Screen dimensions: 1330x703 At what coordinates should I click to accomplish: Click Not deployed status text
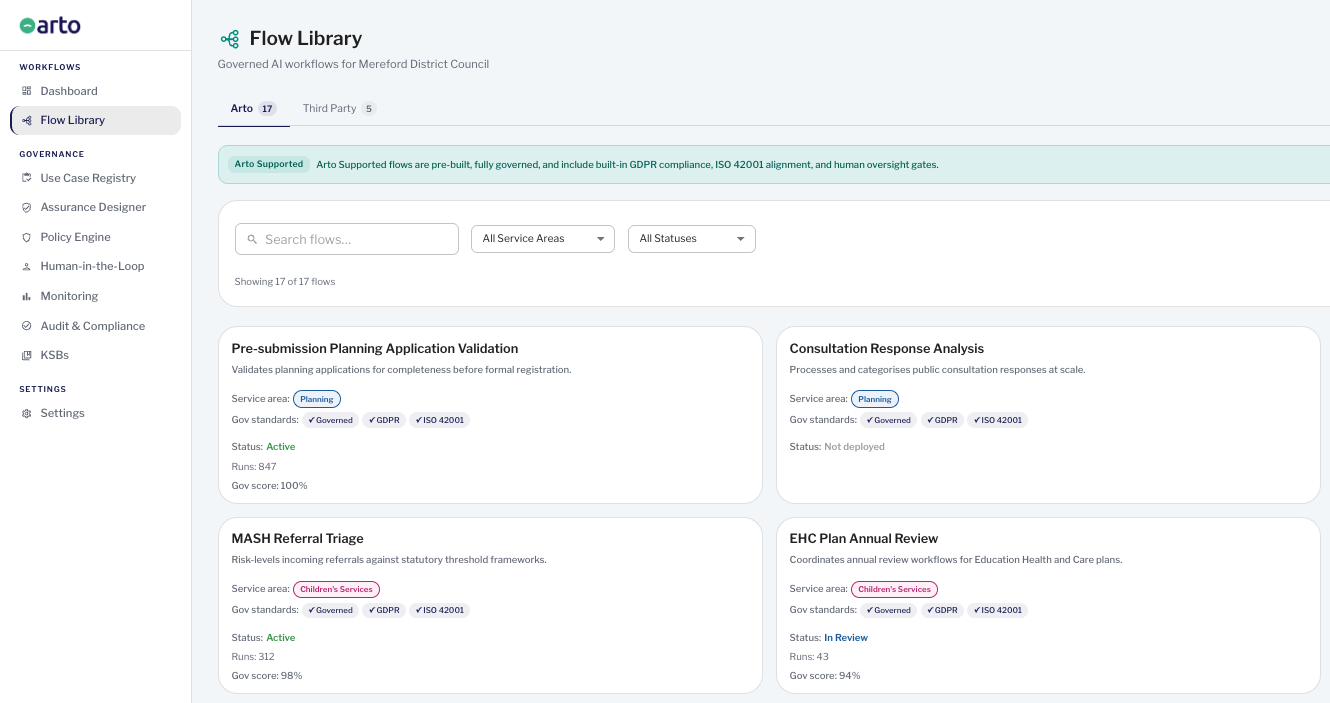(x=854, y=447)
